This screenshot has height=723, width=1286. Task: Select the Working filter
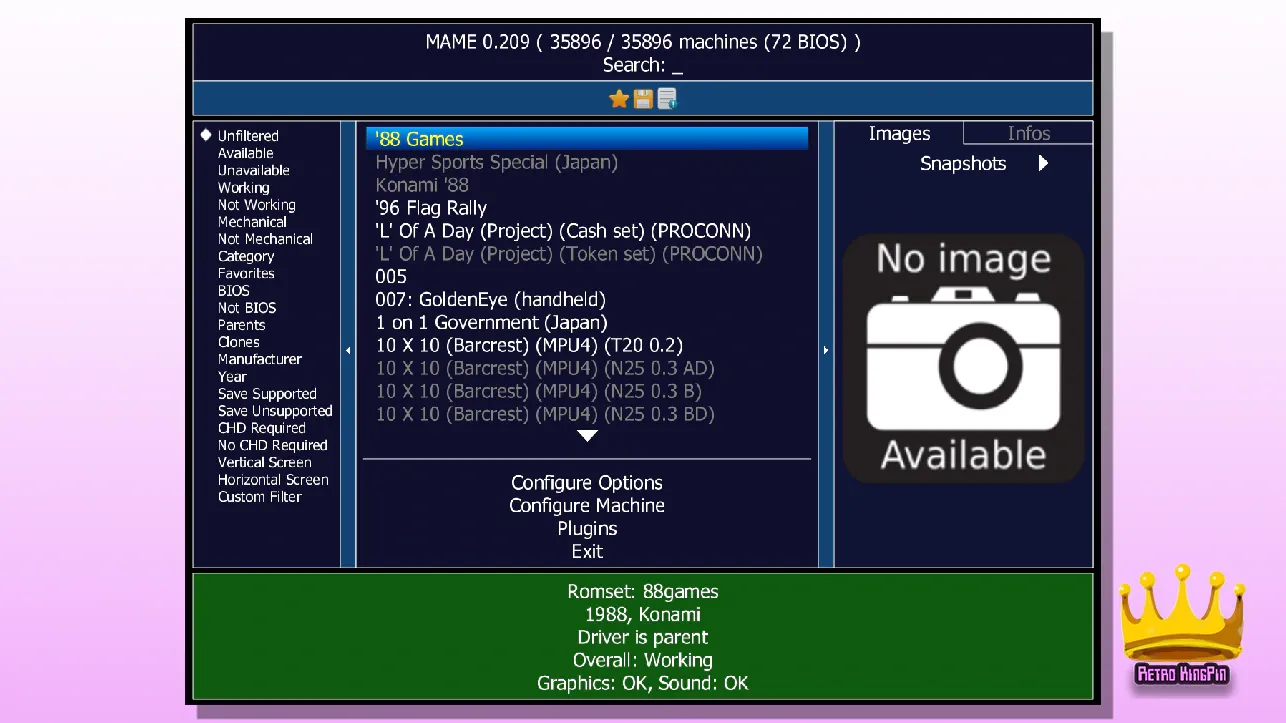pos(243,187)
